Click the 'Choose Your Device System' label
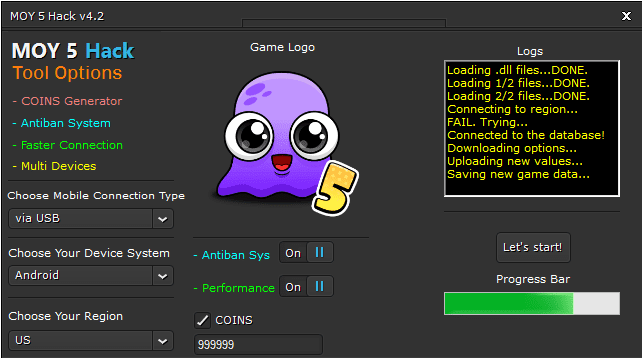Image resolution: width=644 pixels, height=360 pixels. [x=89, y=253]
